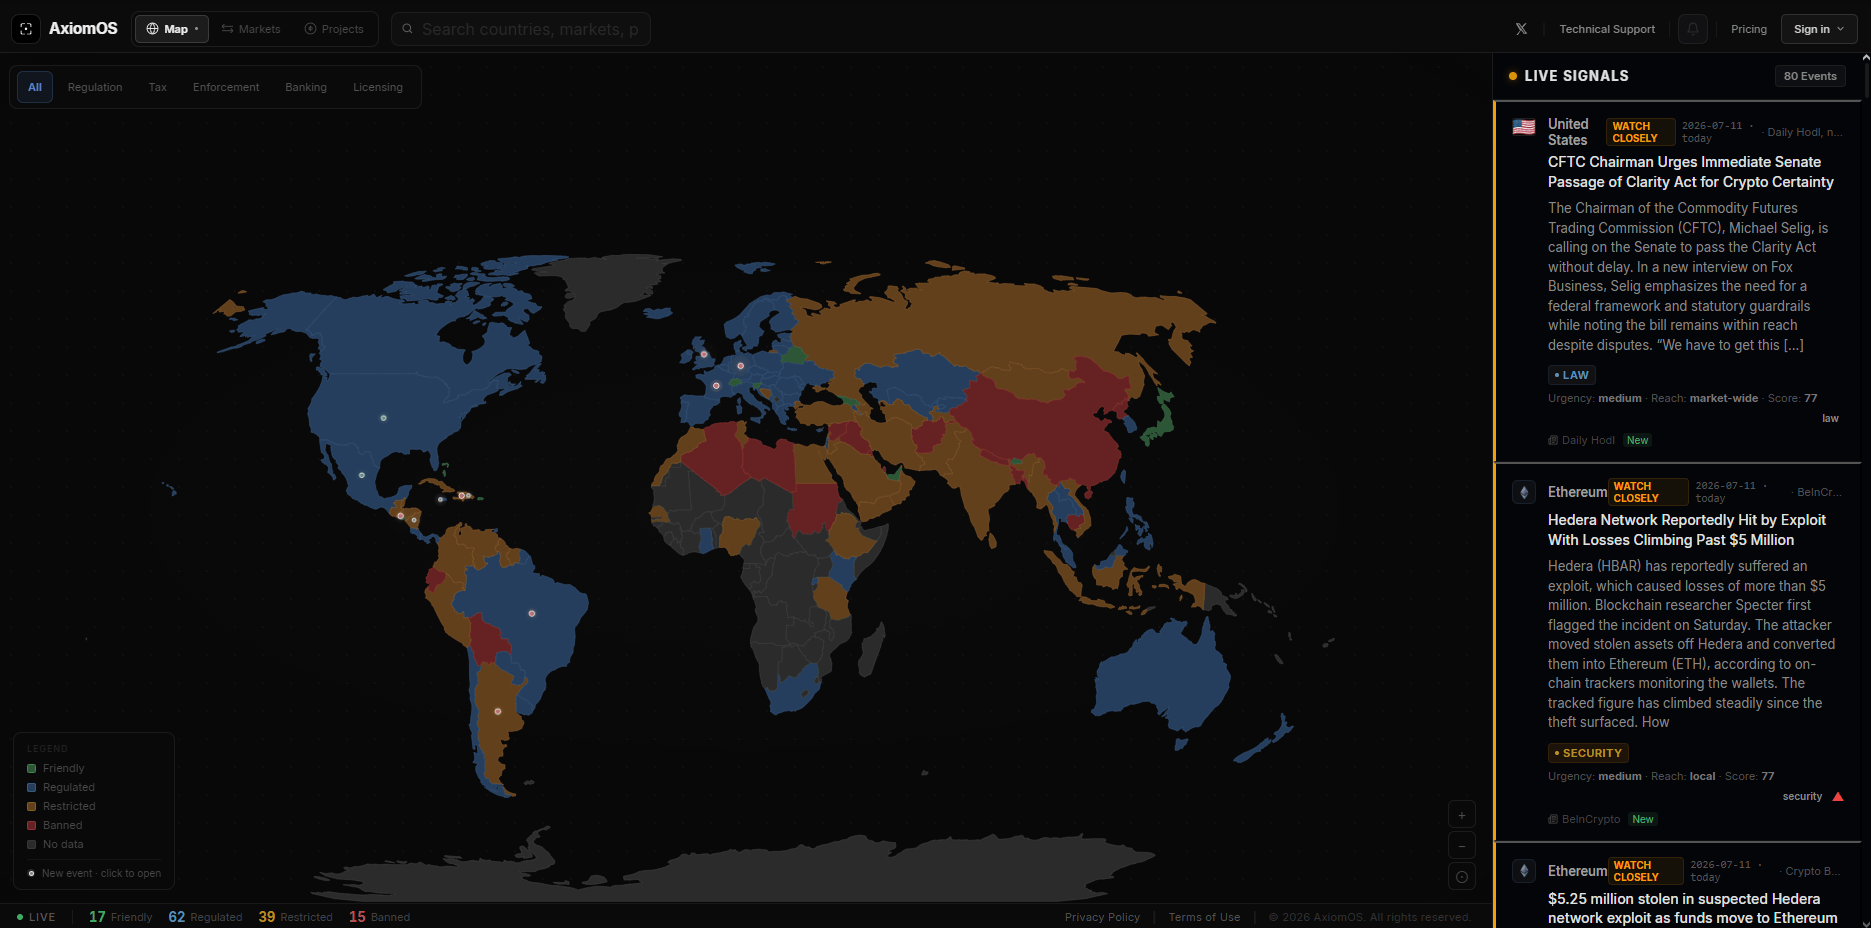Open the X social media link
This screenshot has height=928, width=1871.
[1521, 29]
